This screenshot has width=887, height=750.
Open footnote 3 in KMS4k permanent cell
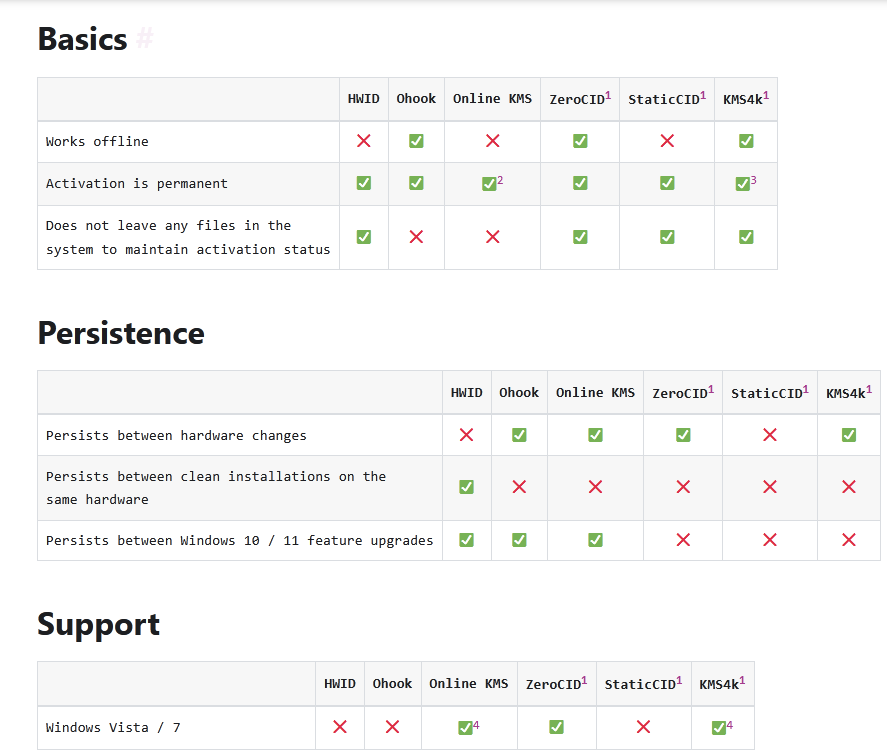click(753, 180)
